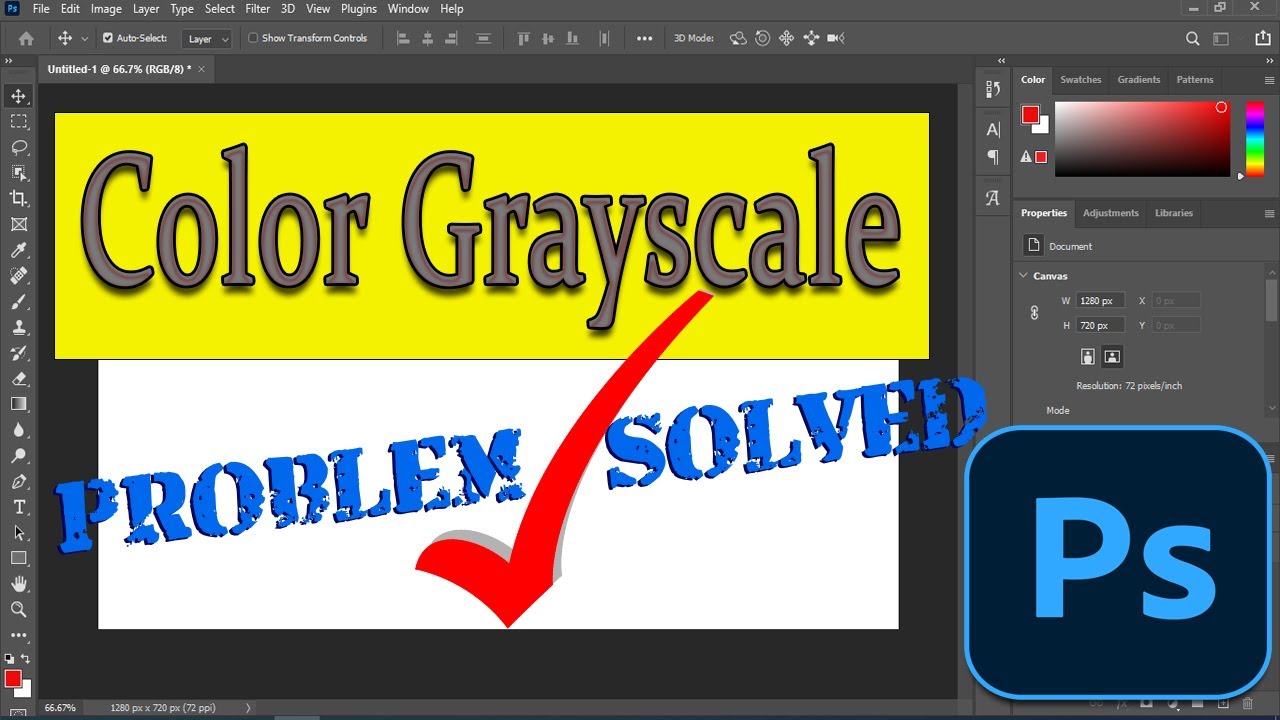Click the Share icon in options bar

[1261, 38]
